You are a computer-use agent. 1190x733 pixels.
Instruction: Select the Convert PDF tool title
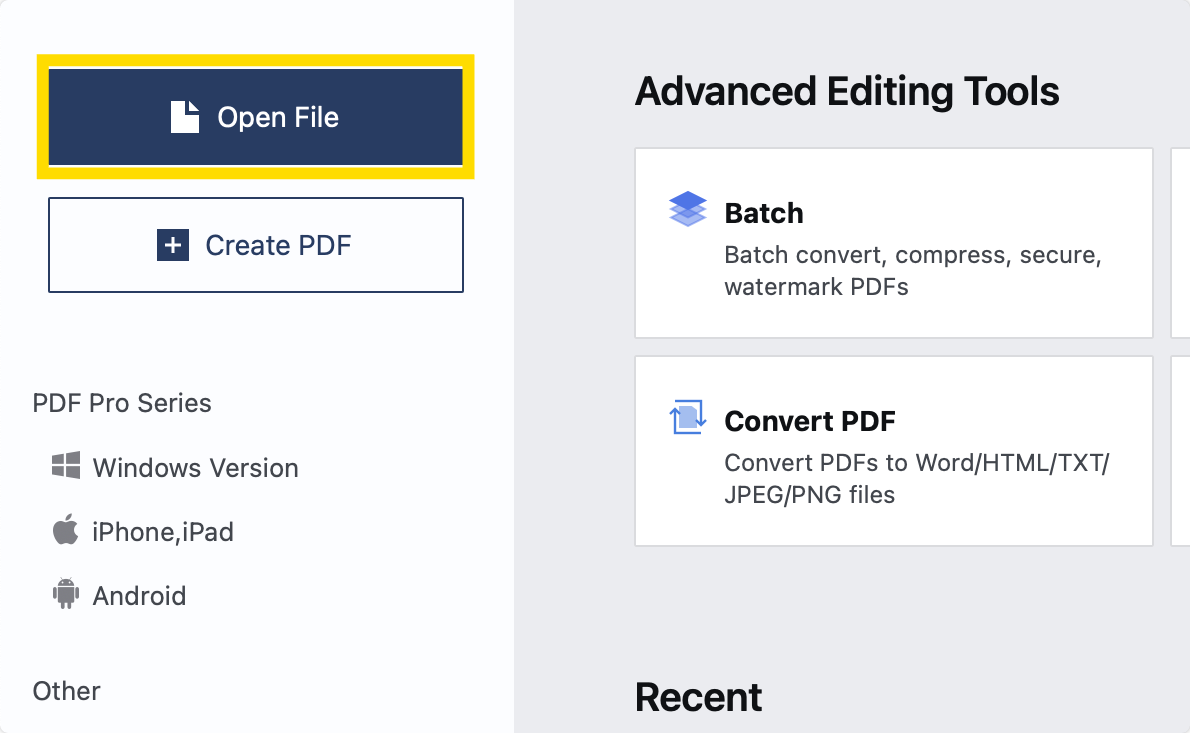pos(810,421)
